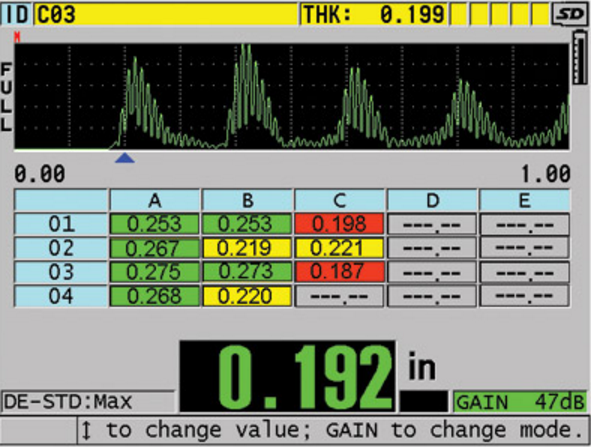
Task: Click red cell with 0.198
Action: click(x=339, y=224)
